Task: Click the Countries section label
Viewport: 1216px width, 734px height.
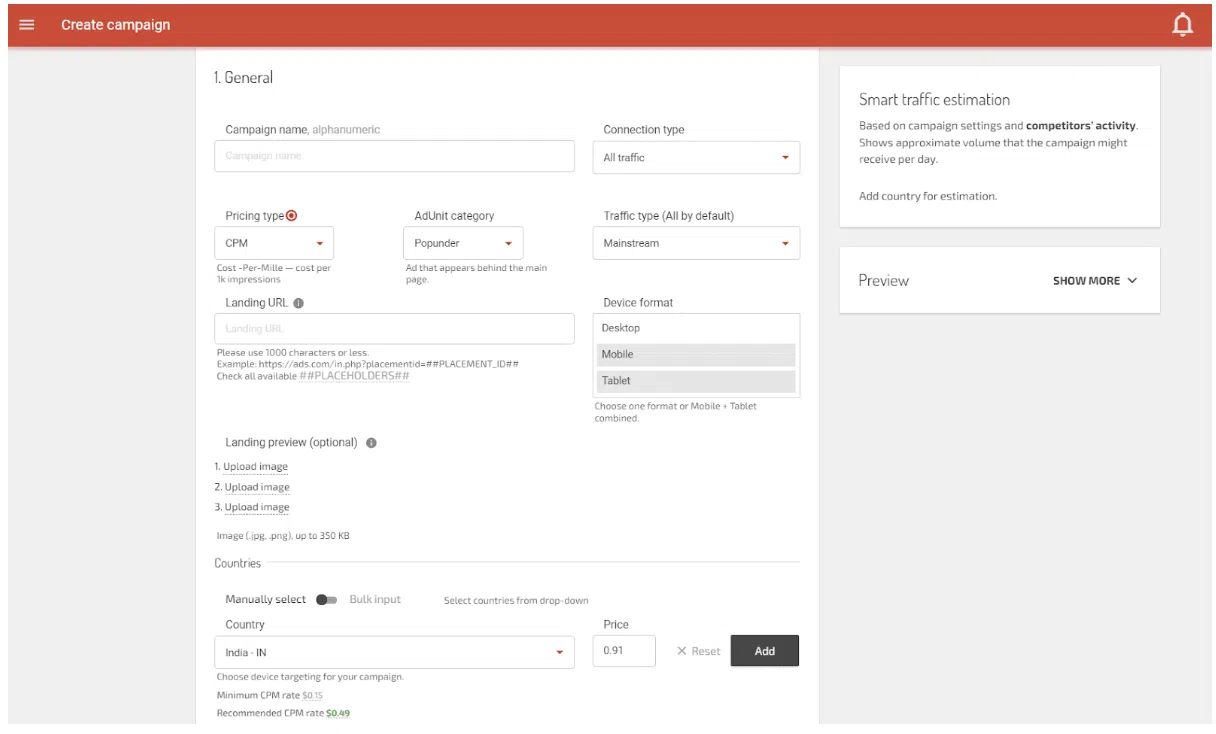Action: tap(238, 563)
